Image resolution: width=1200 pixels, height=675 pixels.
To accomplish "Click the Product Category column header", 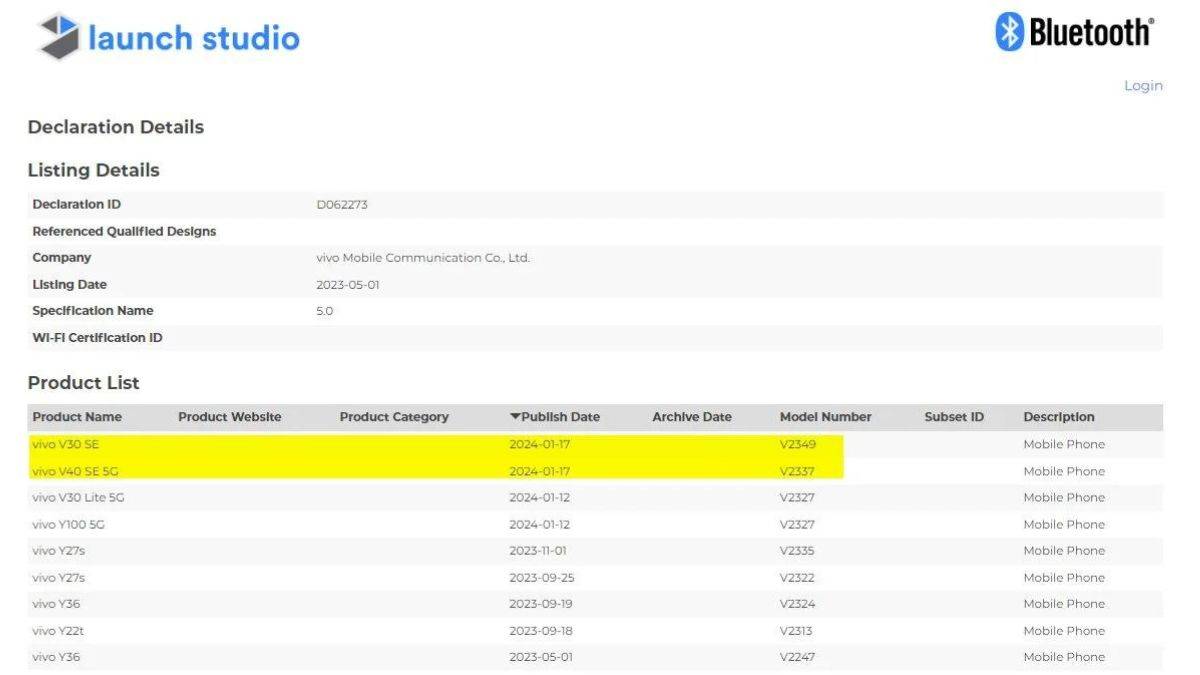I will [394, 417].
